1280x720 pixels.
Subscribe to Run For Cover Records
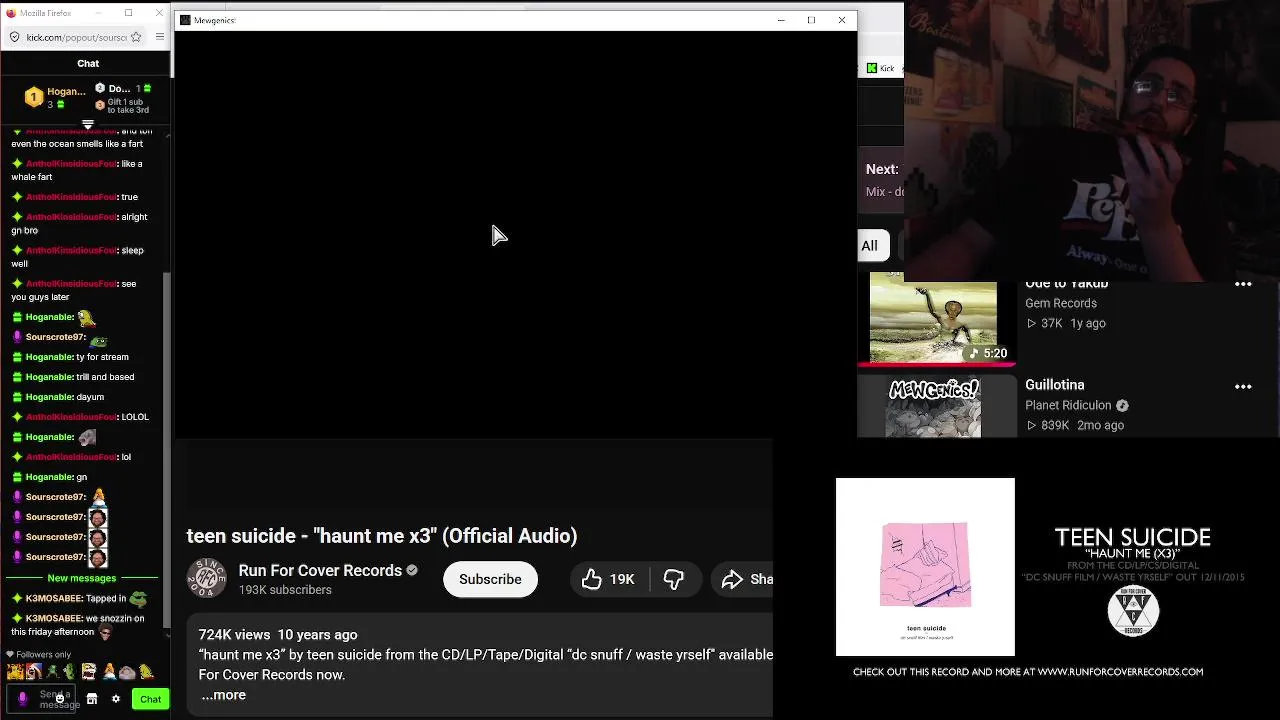tap(490, 579)
